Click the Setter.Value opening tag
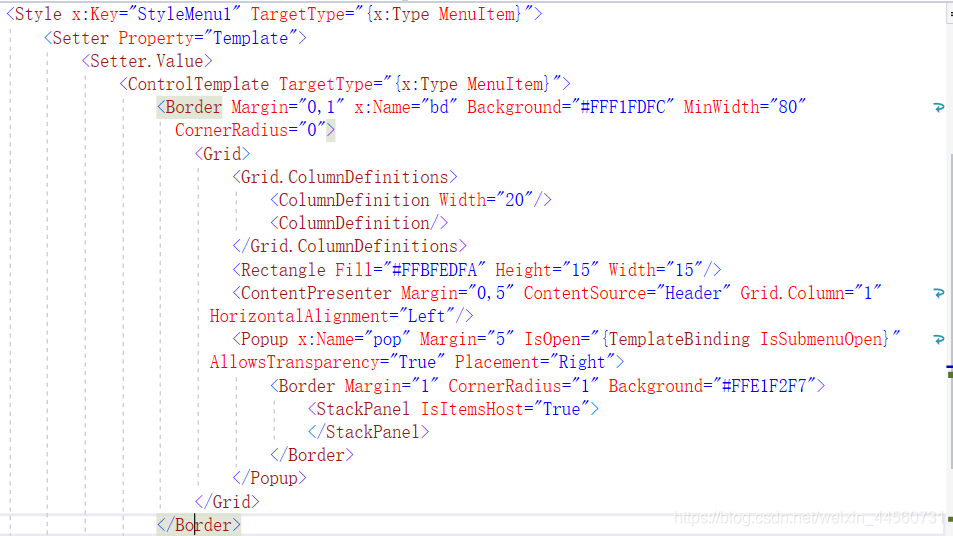 (x=147, y=61)
